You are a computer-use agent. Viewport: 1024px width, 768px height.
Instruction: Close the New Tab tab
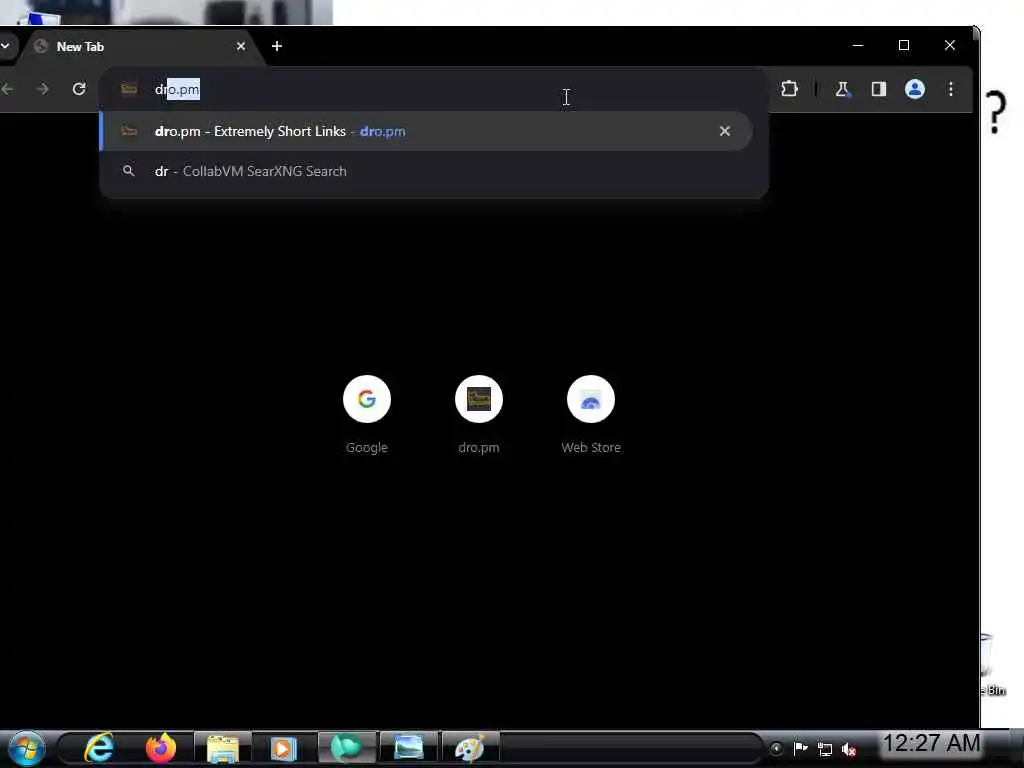[x=241, y=46]
